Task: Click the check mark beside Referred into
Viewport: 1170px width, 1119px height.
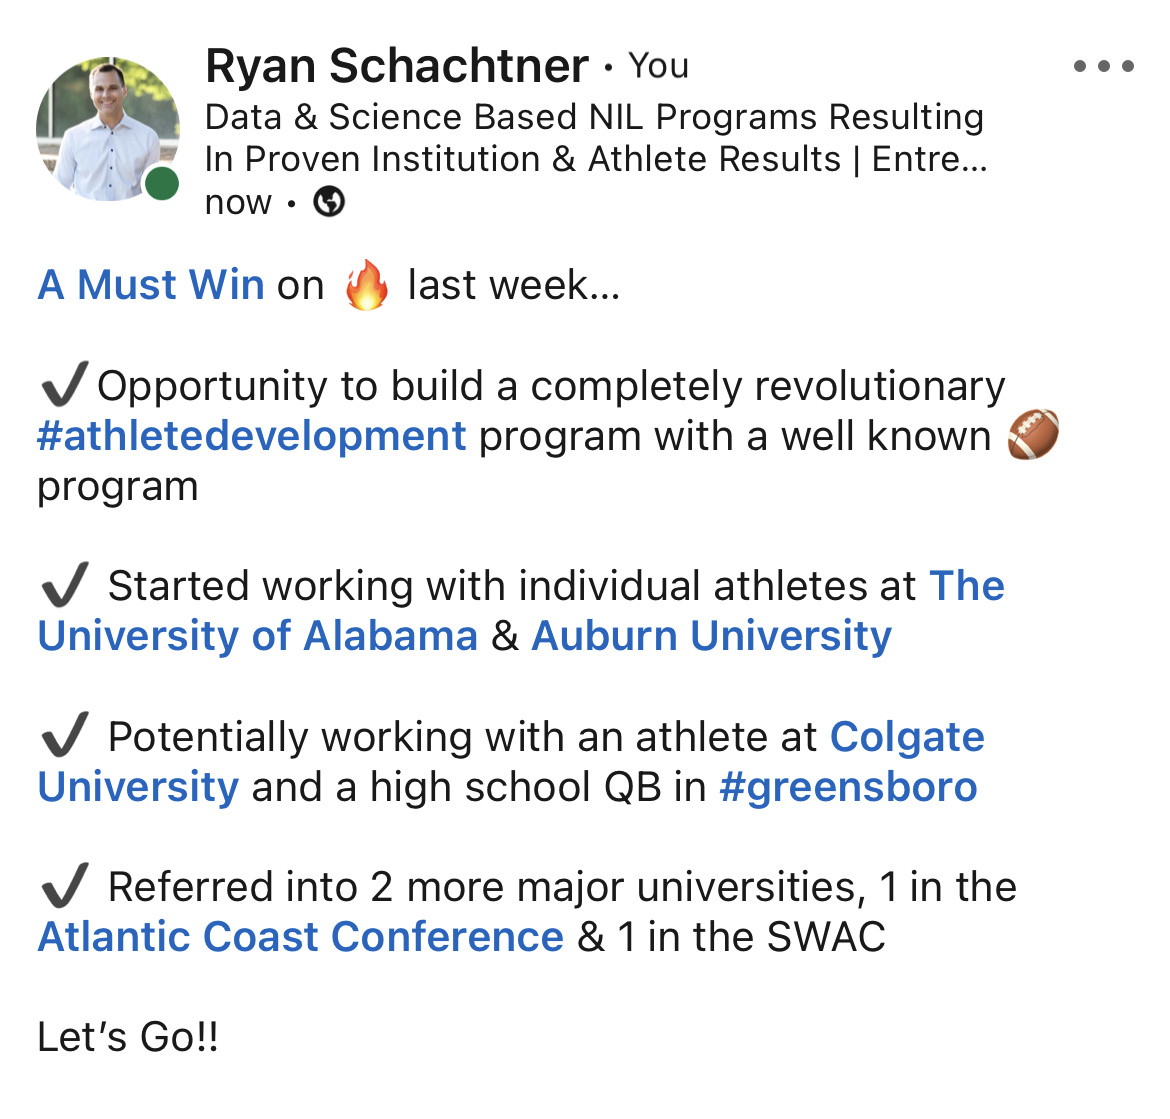Action: (64, 886)
